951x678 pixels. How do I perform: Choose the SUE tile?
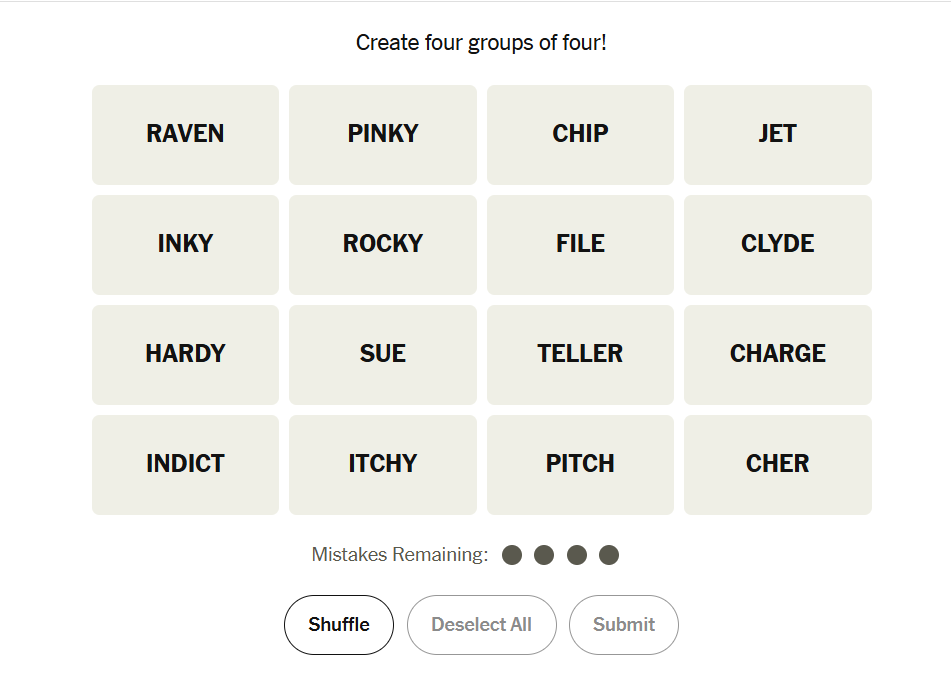tap(383, 355)
